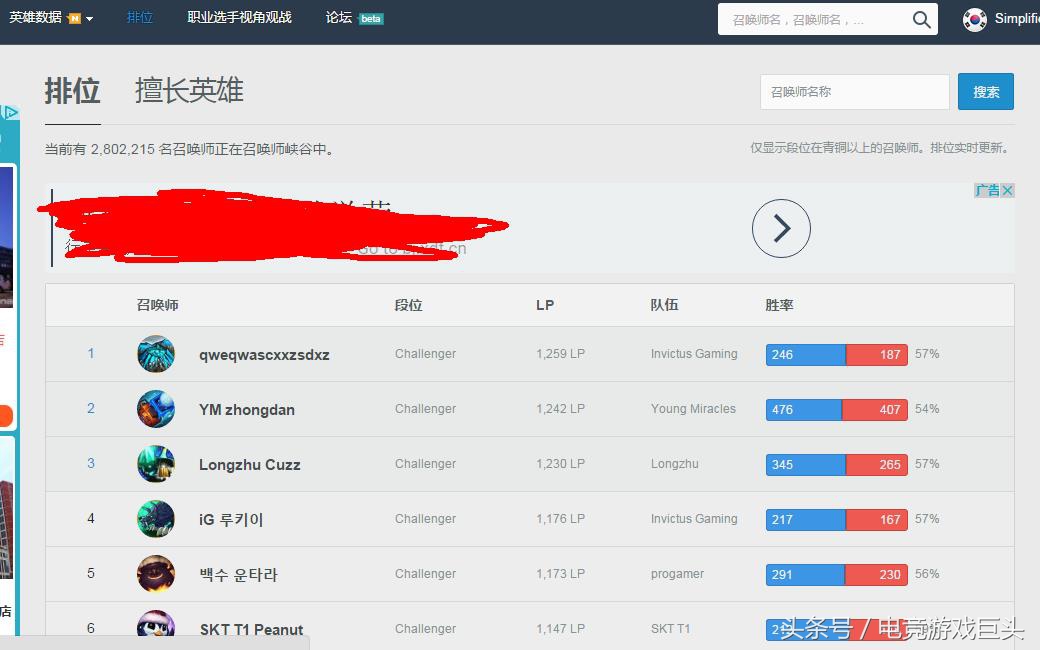
Task: Open summoner Longzhu Cuzz's profile
Action: pyautogui.click(x=249, y=464)
